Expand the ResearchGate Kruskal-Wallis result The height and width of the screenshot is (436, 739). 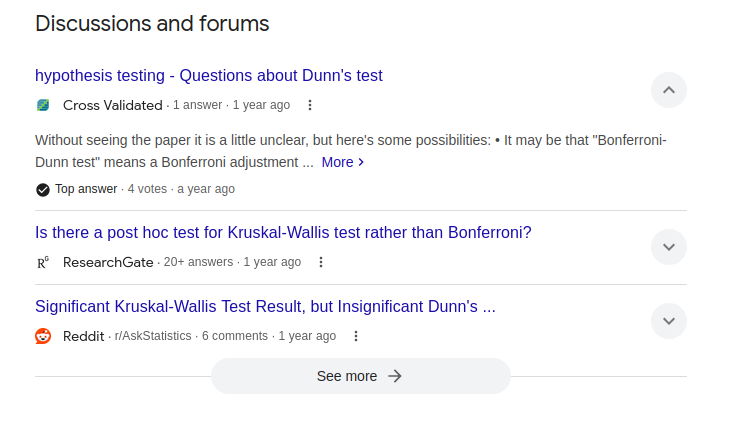click(x=669, y=247)
